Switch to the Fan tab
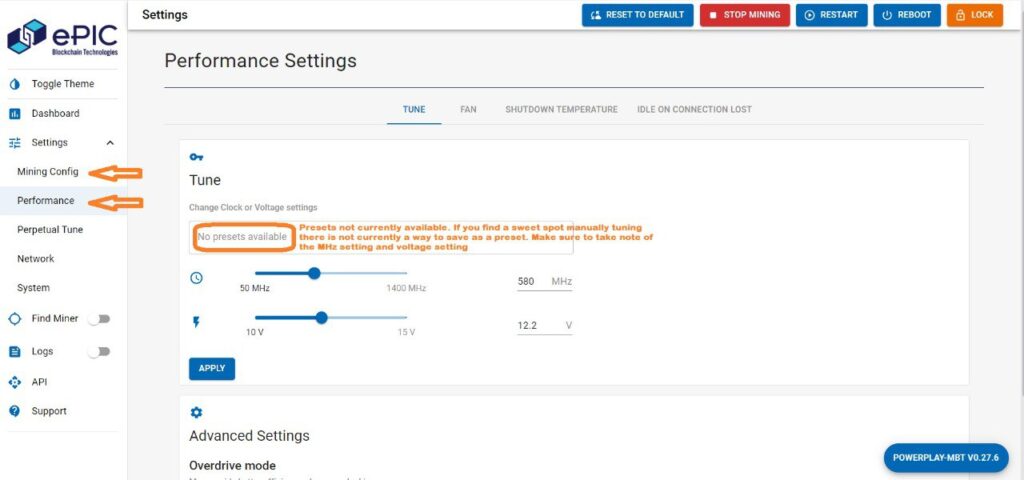The width and height of the screenshot is (1024, 480). pyautogui.click(x=468, y=109)
